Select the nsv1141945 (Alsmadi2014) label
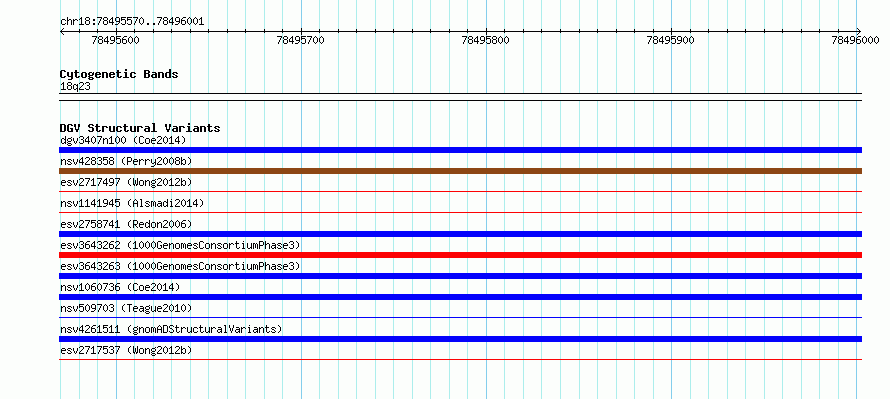The image size is (890, 399). (132, 203)
